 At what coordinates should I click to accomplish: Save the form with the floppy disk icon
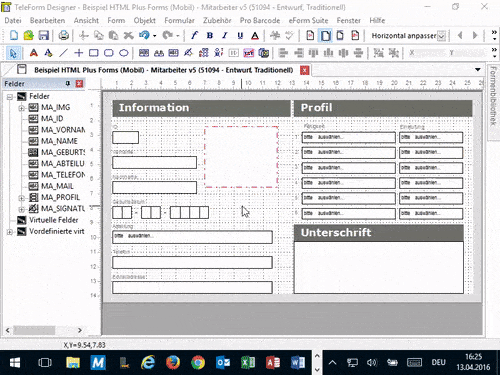[44, 35]
